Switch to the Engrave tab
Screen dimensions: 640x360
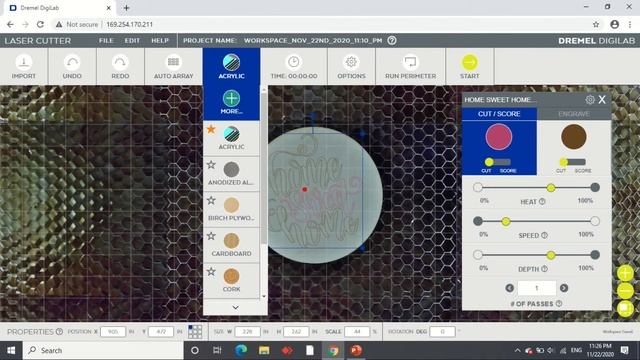(574, 114)
